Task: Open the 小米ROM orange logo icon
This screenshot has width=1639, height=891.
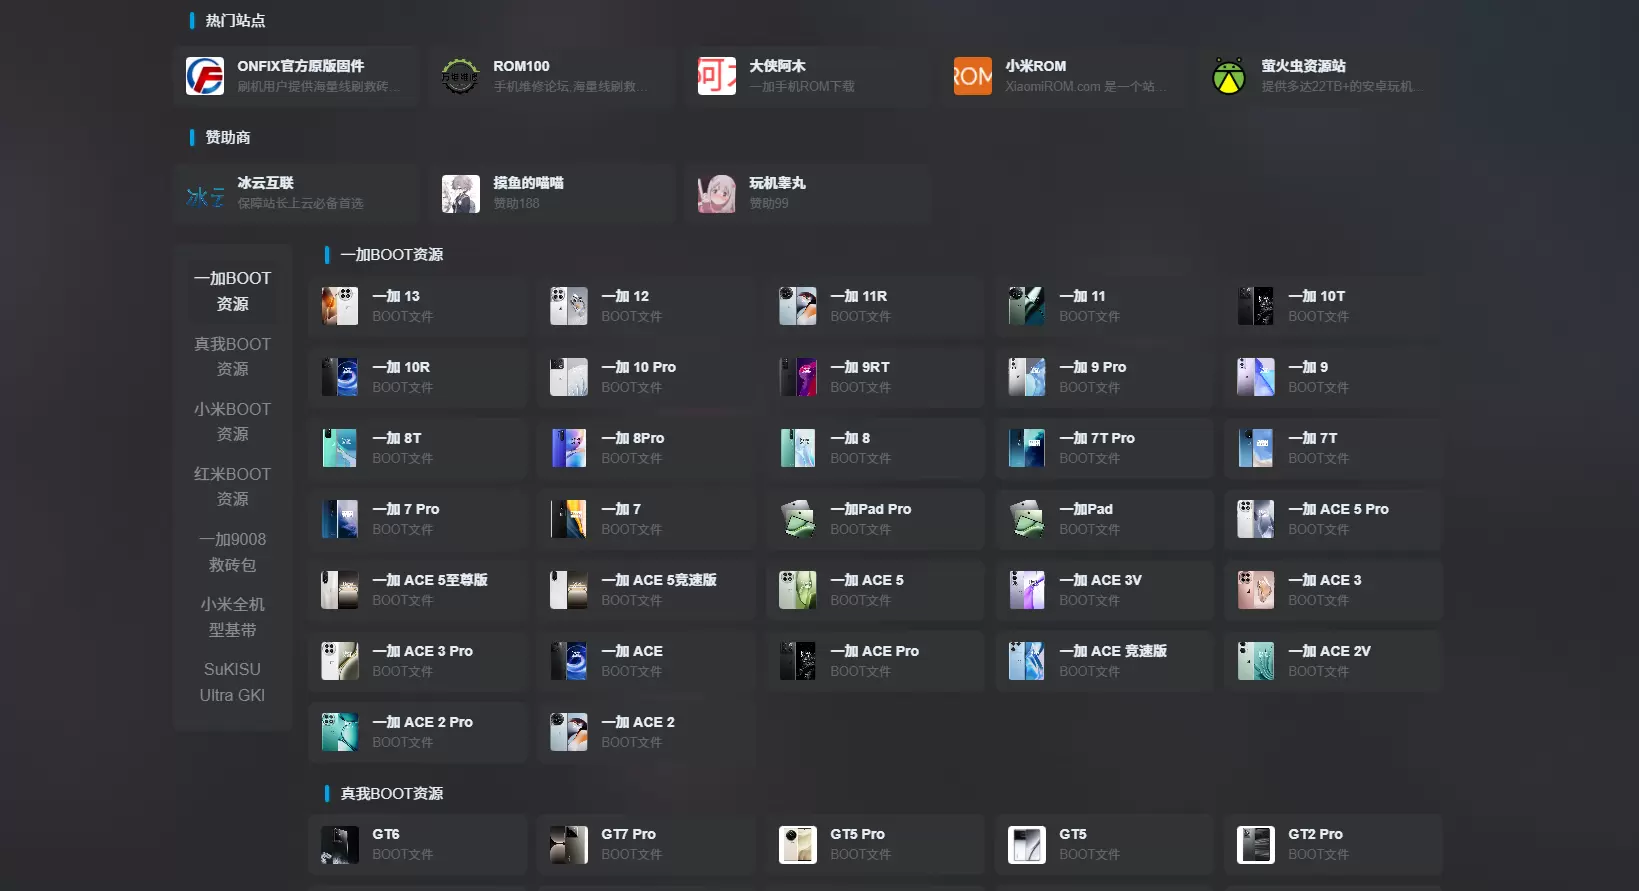Action: click(972, 76)
